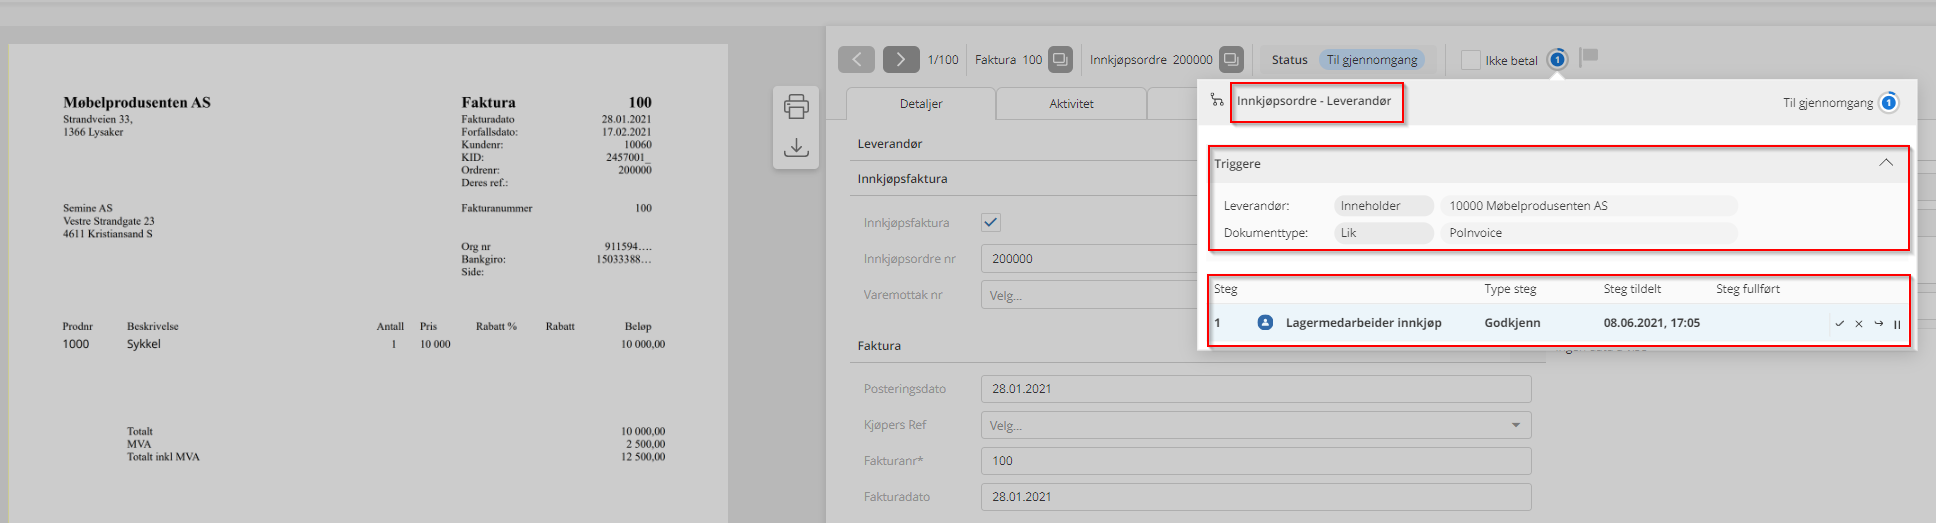Go to the next invoice
Screen dimensions: 1936x523
[900, 60]
